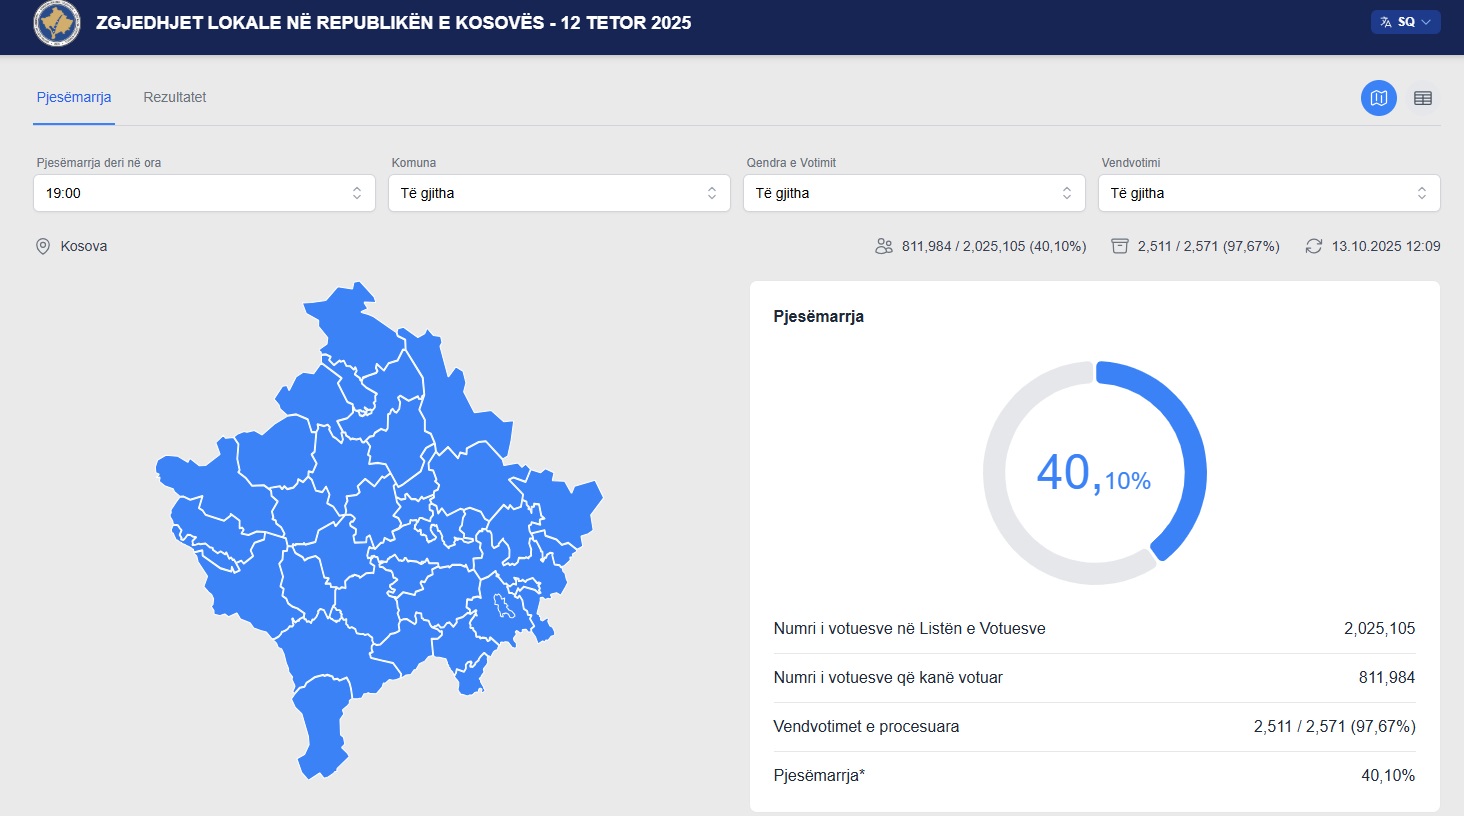Click the voters people icon
Screen dimensions: 1464x816
pos(883,246)
